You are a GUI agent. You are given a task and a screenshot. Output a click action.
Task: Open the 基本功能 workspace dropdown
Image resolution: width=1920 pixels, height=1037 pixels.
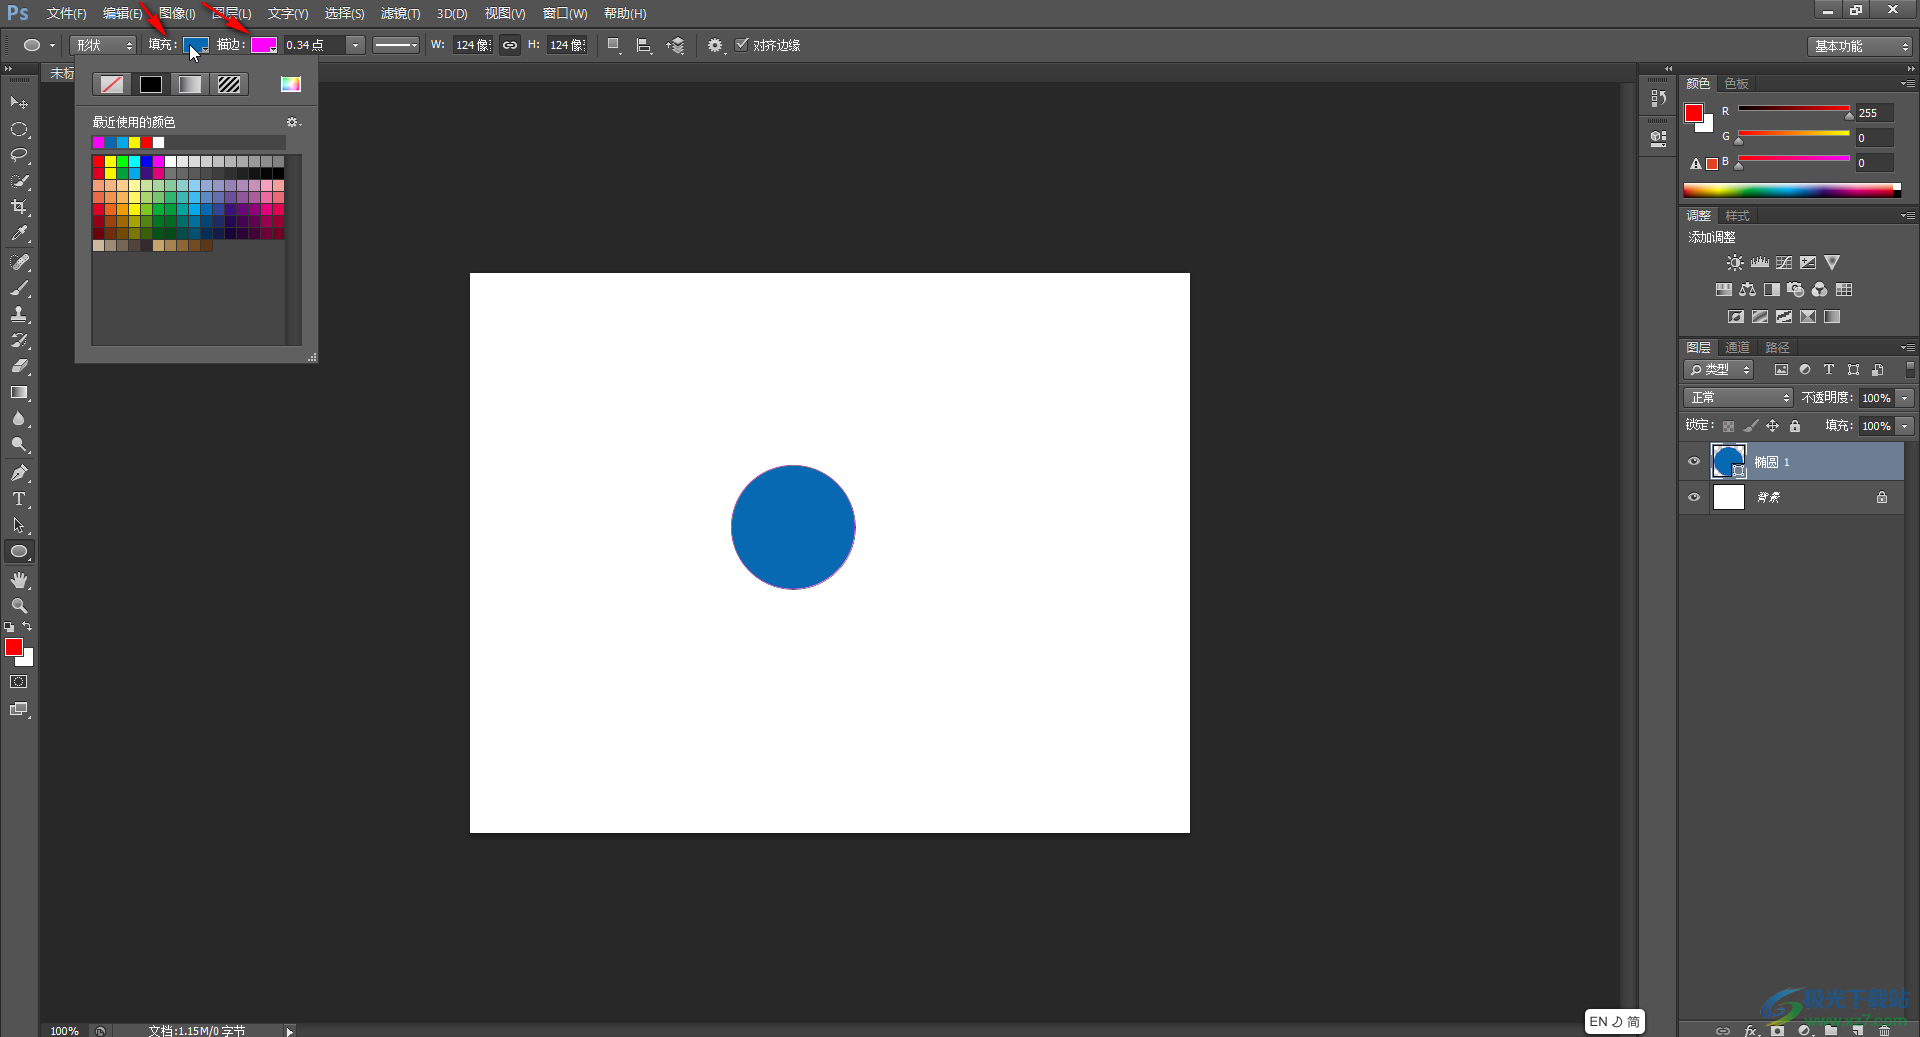click(x=1860, y=46)
